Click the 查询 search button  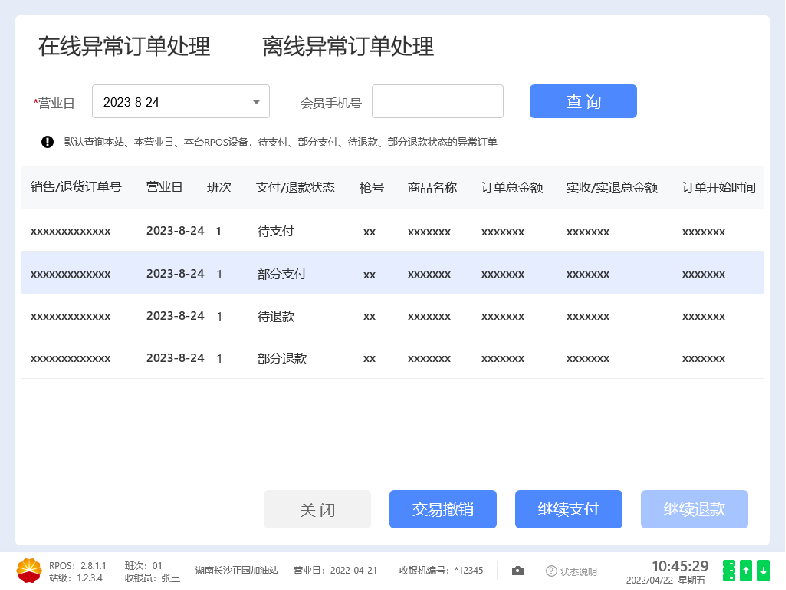click(583, 101)
